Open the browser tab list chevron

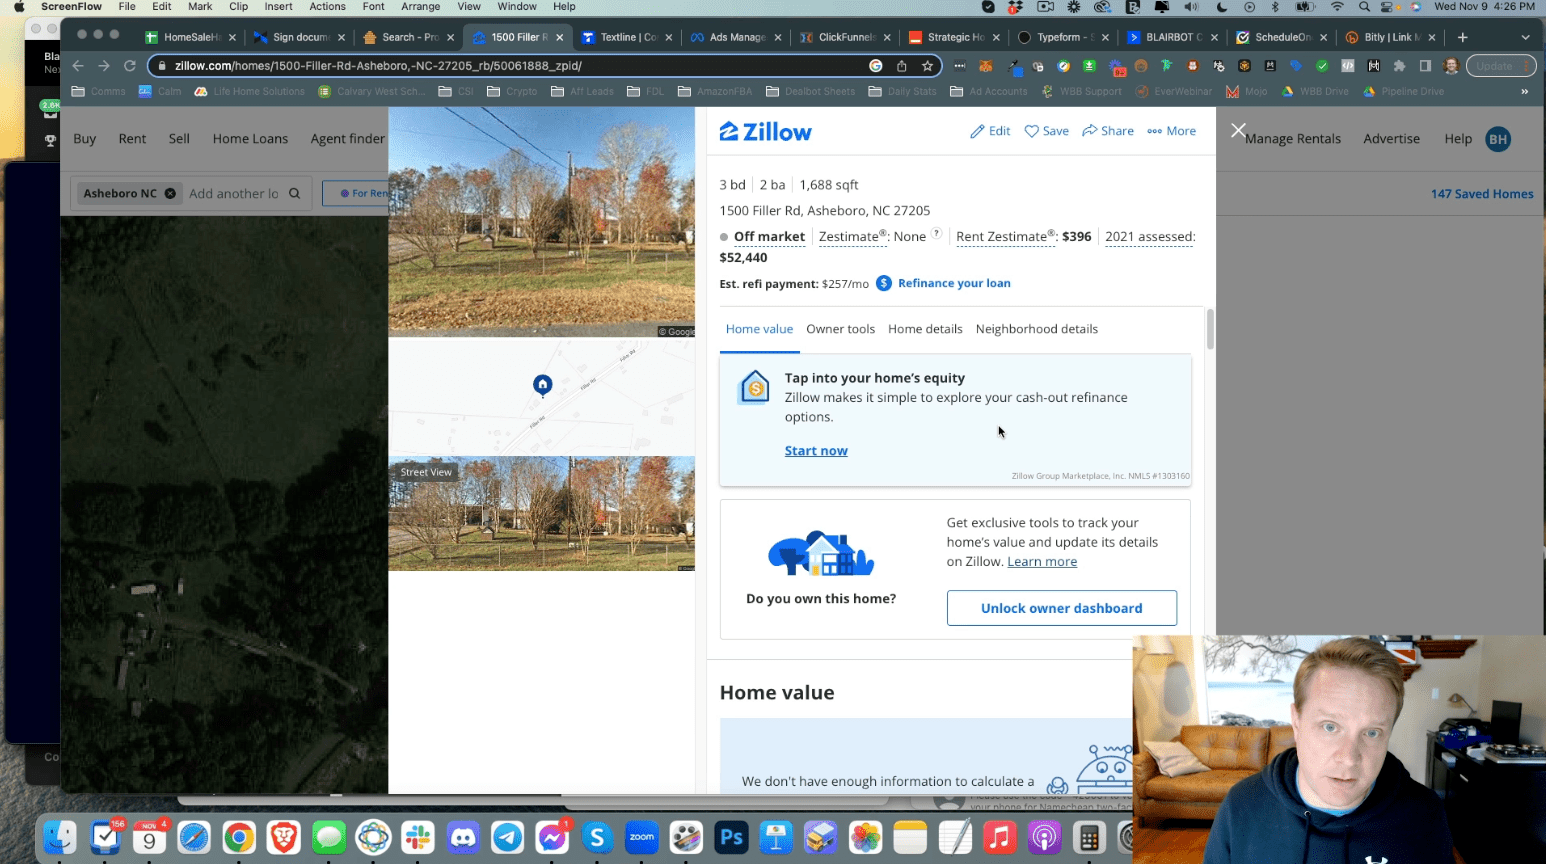(1525, 37)
